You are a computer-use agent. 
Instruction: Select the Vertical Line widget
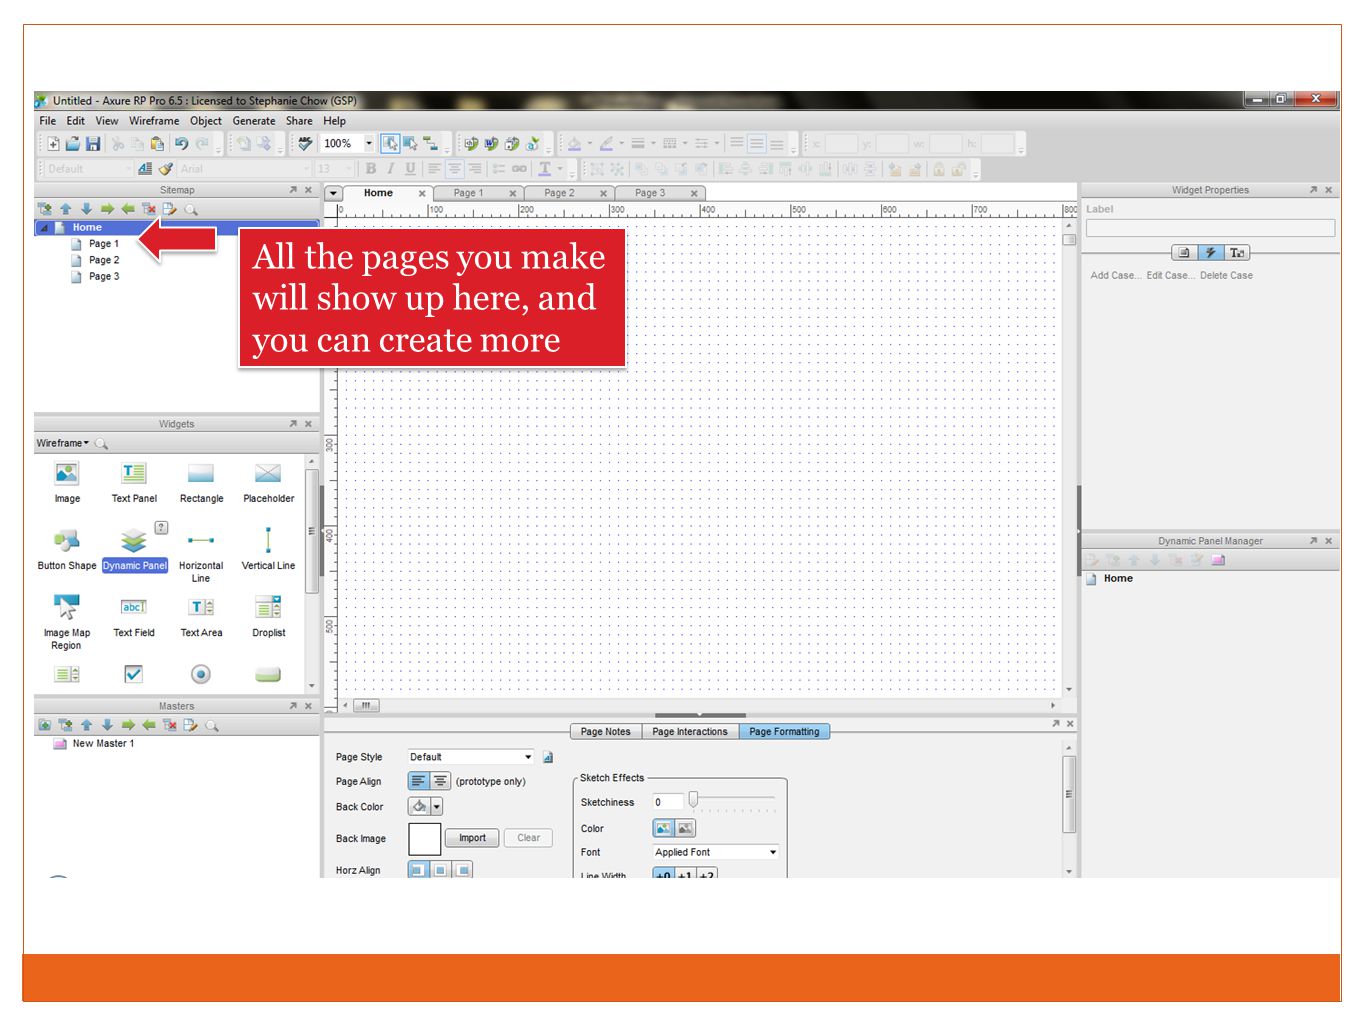(x=268, y=550)
